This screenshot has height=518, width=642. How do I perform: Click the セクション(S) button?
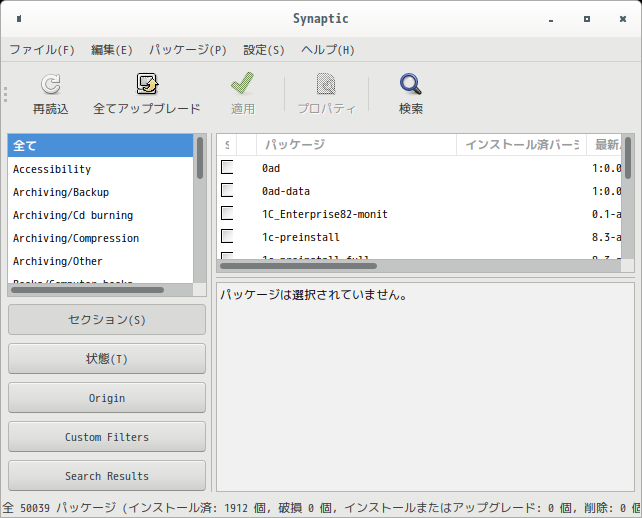(107, 319)
